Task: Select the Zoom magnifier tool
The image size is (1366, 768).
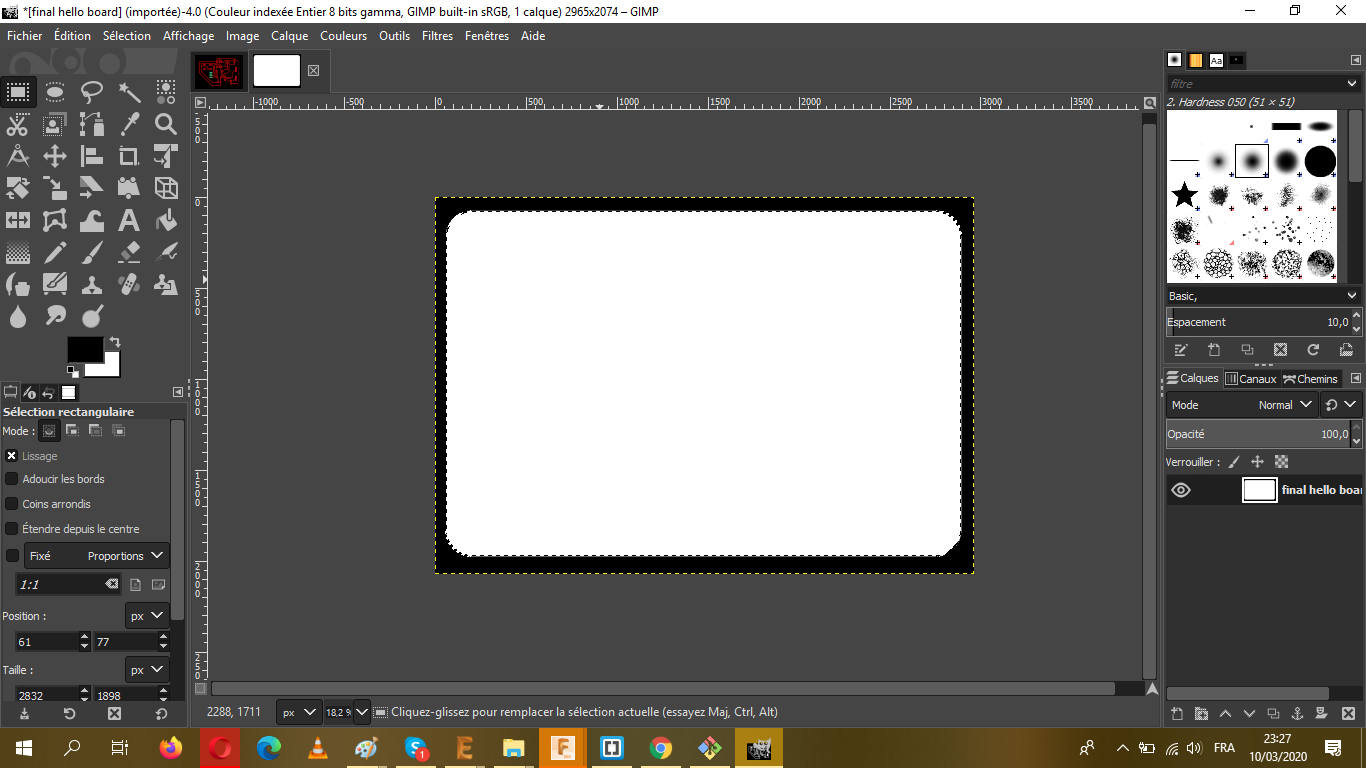Action: (x=166, y=125)
